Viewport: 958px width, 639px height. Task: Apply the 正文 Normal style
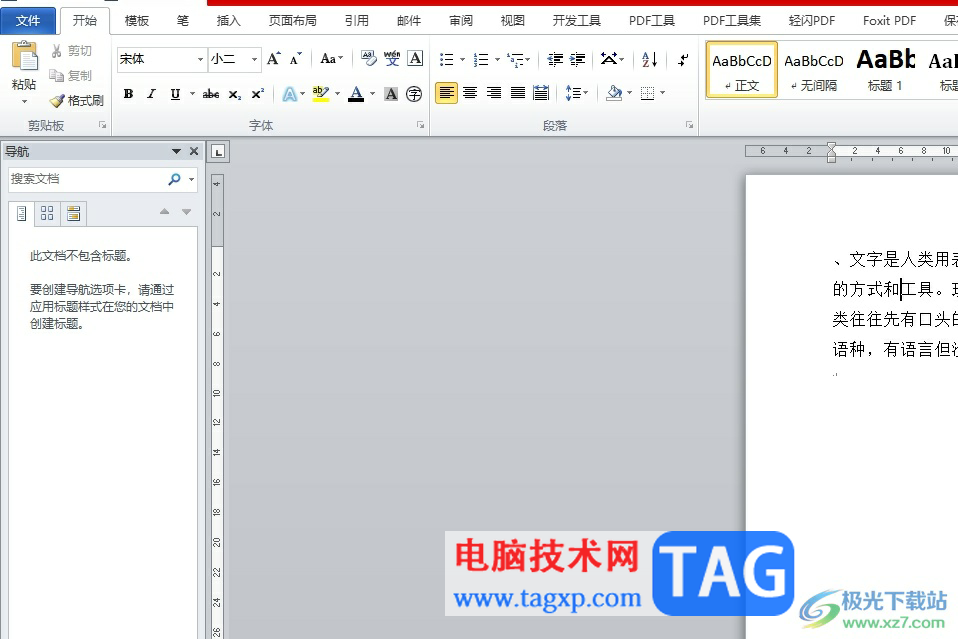(x=742, y=70)
